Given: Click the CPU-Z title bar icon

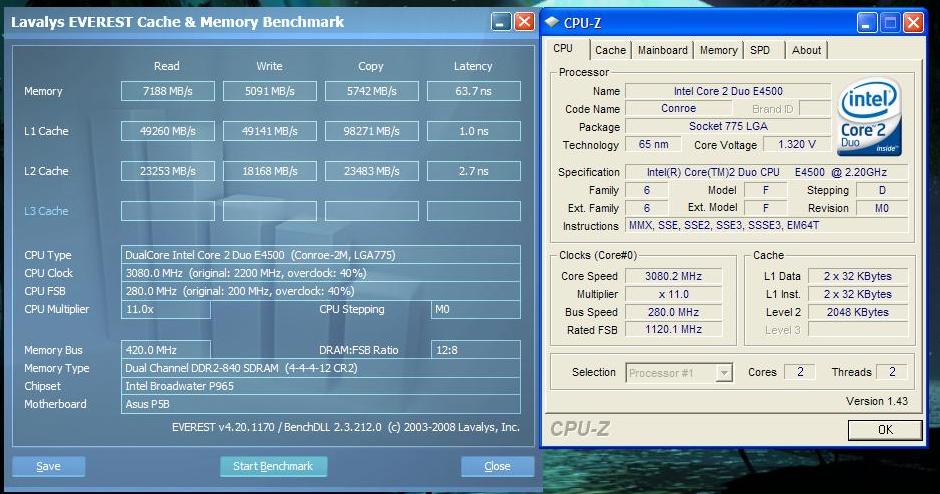Looking at the screenshot, I should click(552, 23).
